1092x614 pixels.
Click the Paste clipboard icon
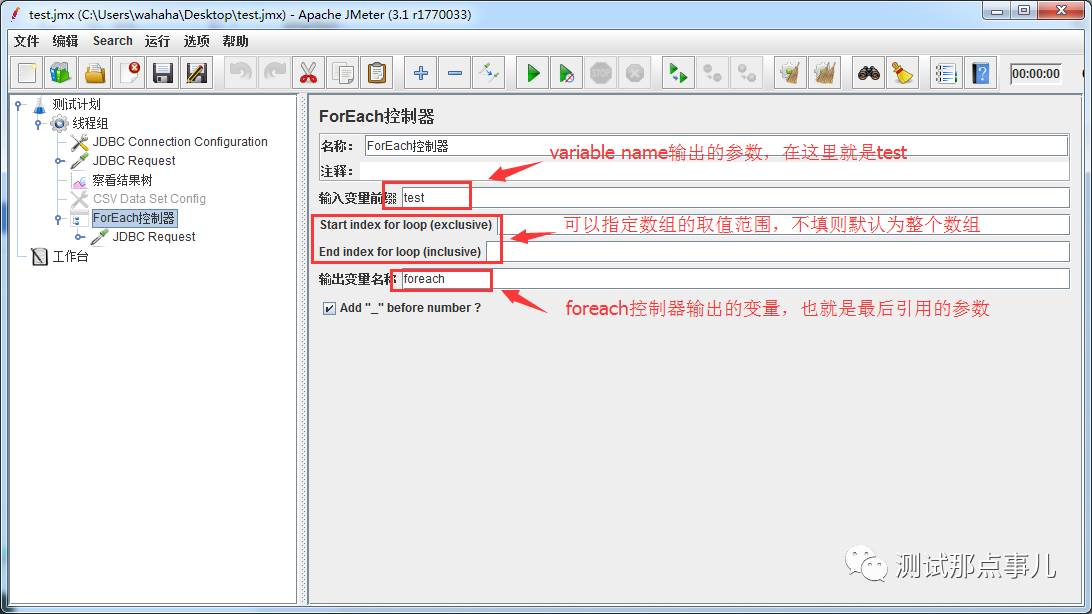click(377, 72)
